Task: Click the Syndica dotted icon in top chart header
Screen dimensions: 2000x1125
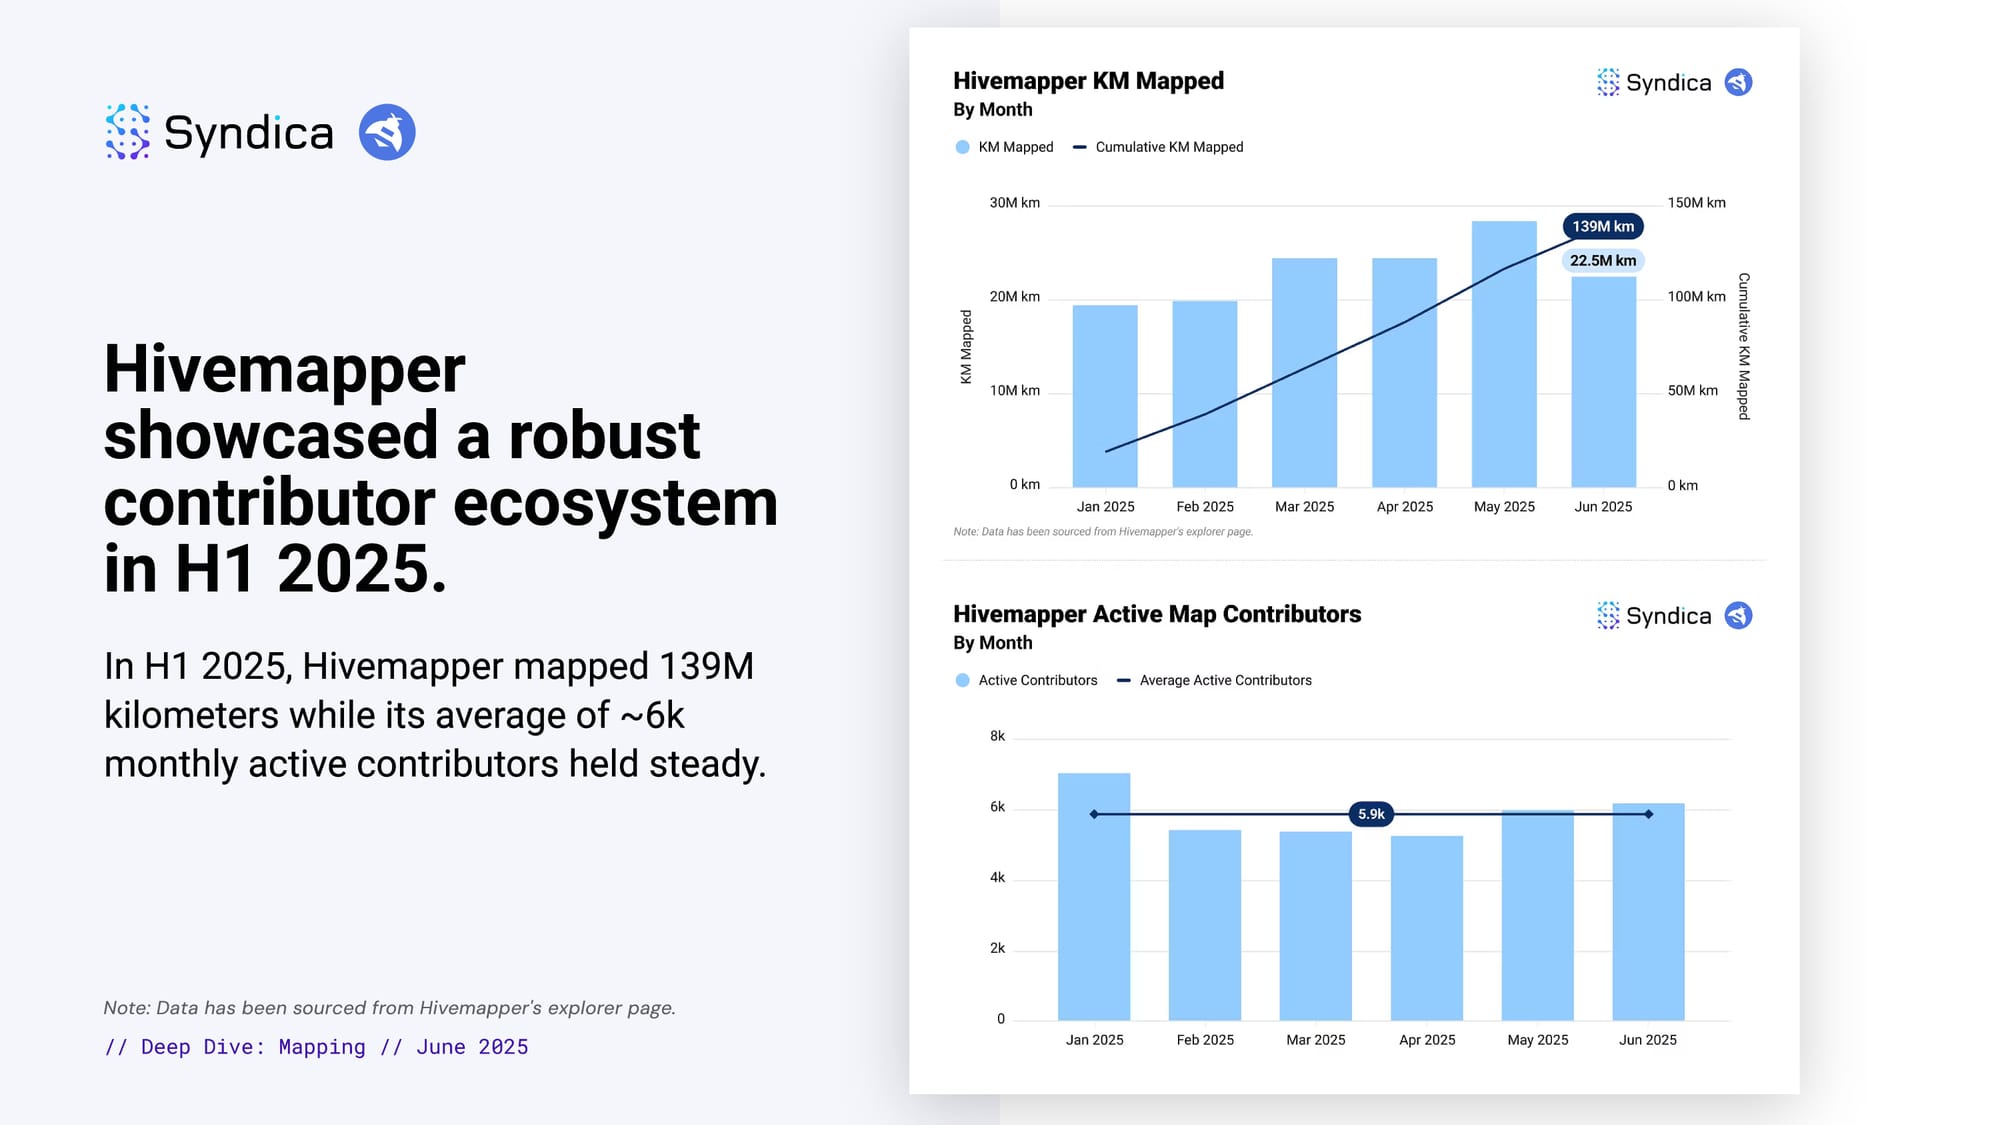Action: [x=1607, y=82]
